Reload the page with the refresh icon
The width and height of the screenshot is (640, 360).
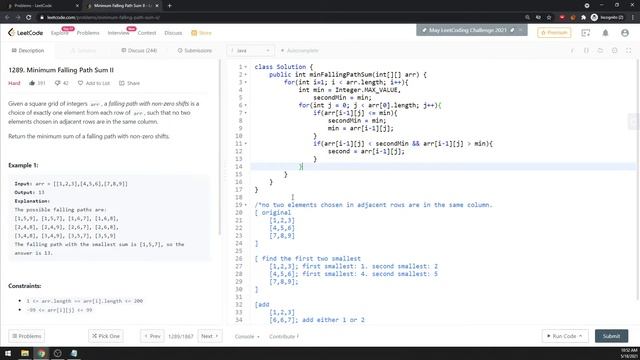pos(29,17)
